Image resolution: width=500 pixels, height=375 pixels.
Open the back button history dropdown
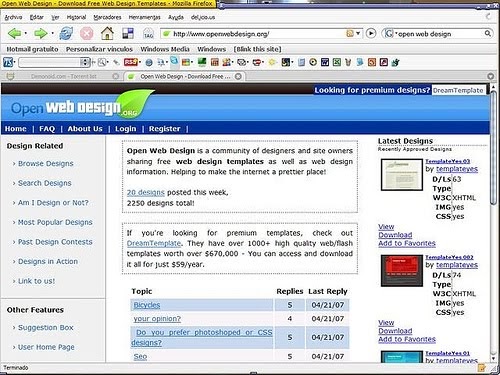click(25, 33)
